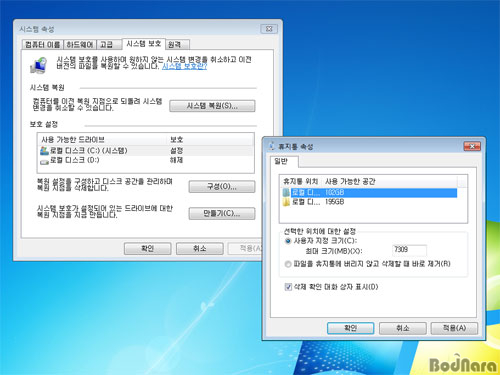Confirm System Properties with 확인
This screenshot has width=500, height=375.
tap(147, 249)
